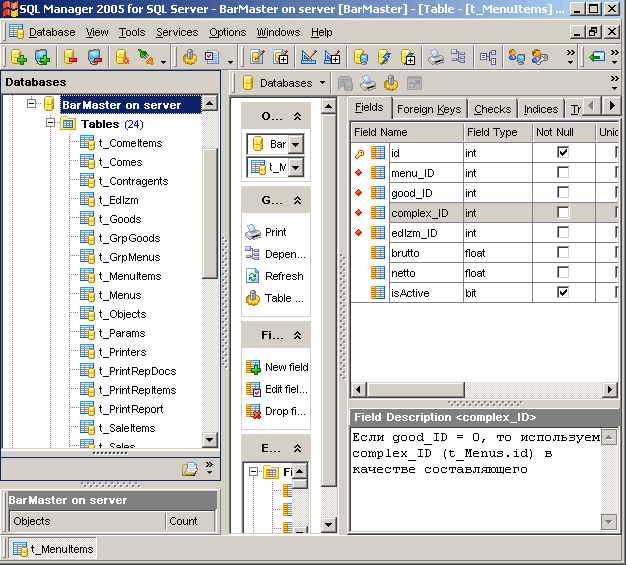Enable Not Null for the menu_ID field
This screenshot has height=565, width=626.
tap(563, 172)
